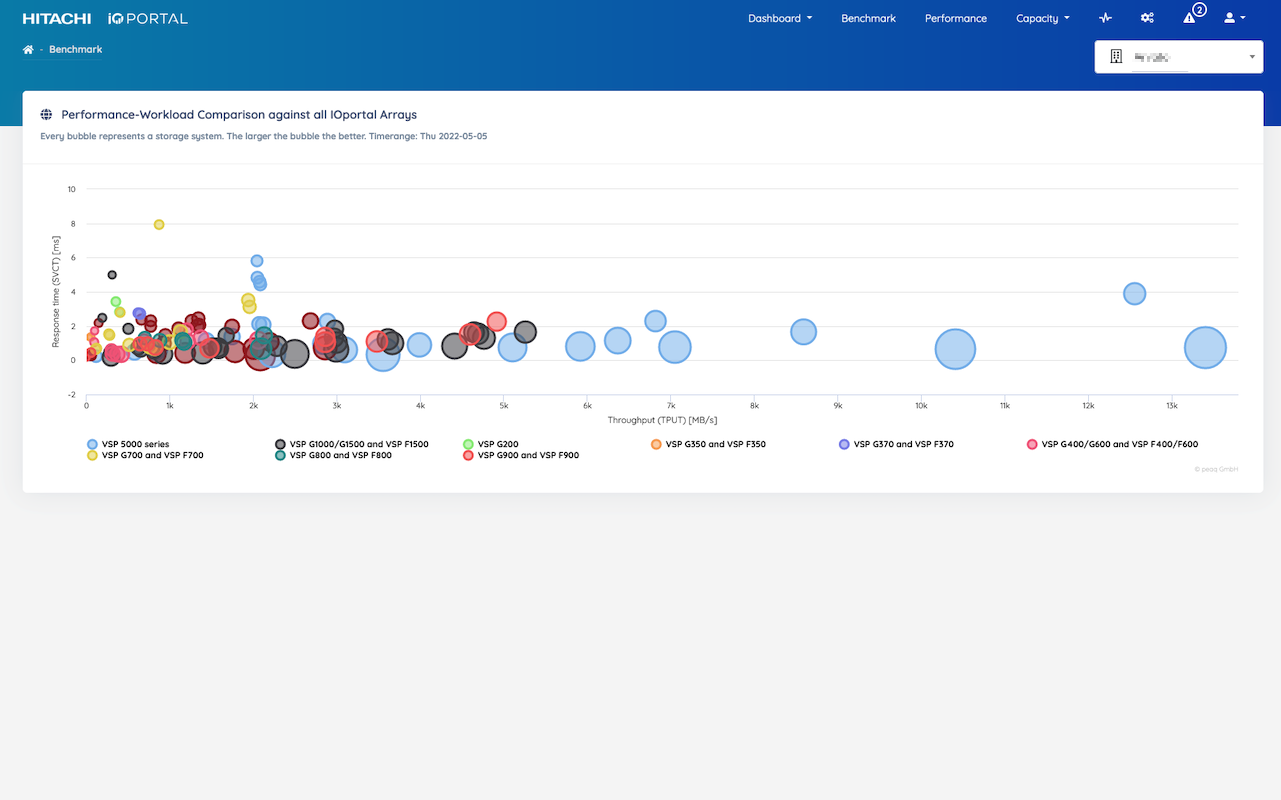This screenshot has width=1281, height=800.
Task: Click the Benchmark breadcrumb link
Action: tap(76, 50)
